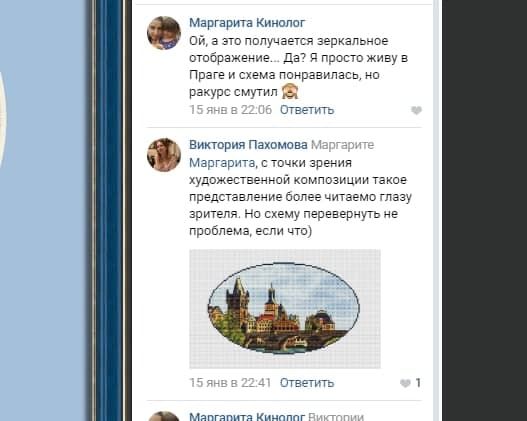Click Ответить under the 22:06 comment
527x421 pixels.
pyautogui.click(x=307, y=110)
